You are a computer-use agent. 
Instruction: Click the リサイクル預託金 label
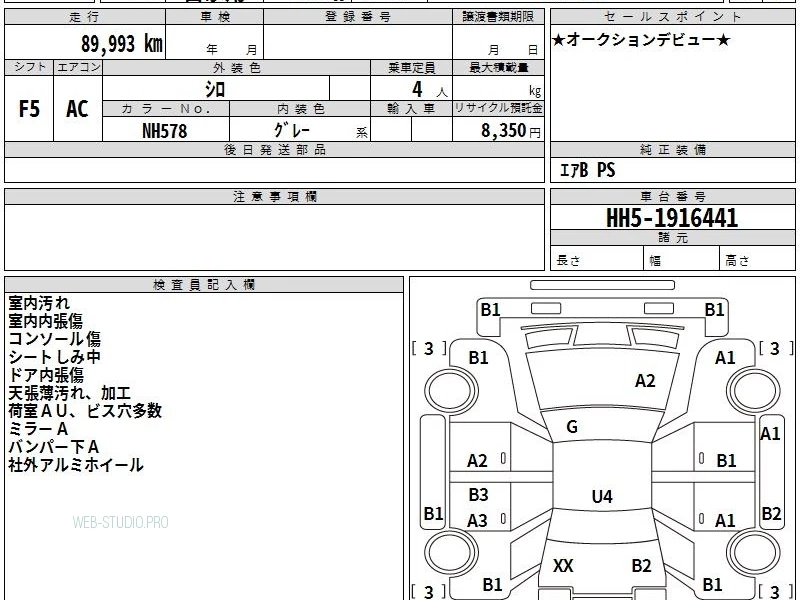[498, 108]
